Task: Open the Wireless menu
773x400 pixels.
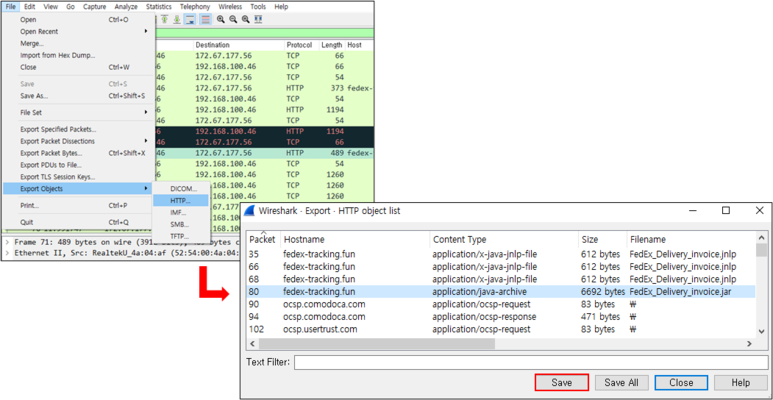Action: (x=230, y=7)
